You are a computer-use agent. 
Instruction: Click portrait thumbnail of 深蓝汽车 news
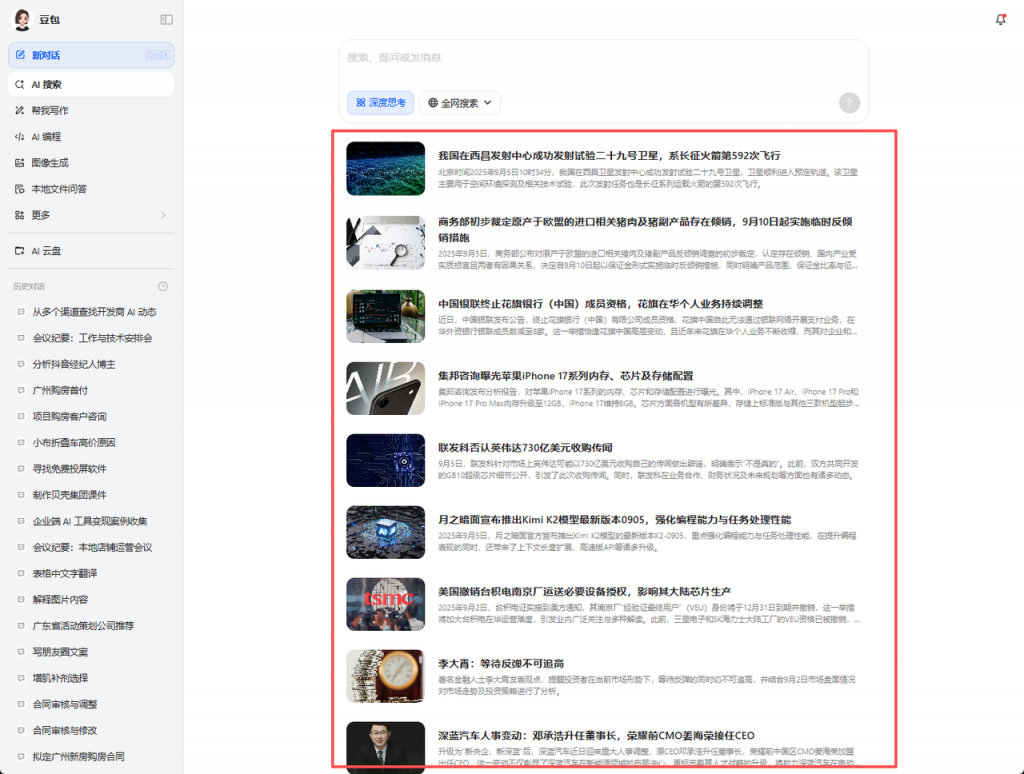[x=385, y=747]
